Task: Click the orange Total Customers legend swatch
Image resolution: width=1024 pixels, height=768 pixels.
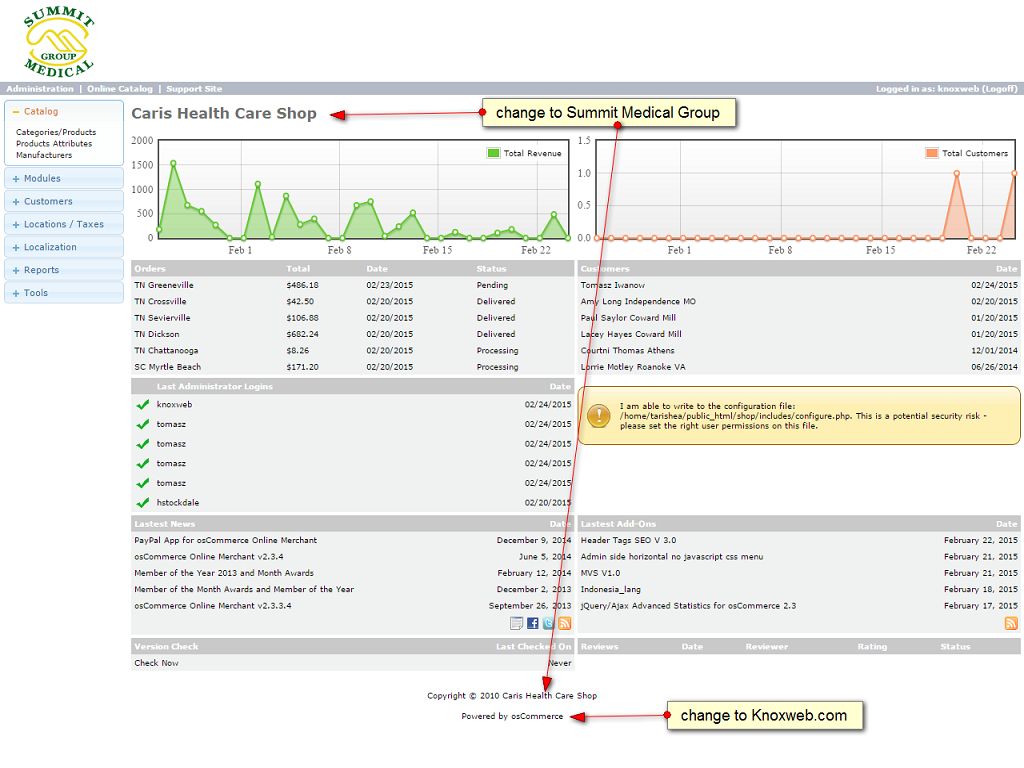Action: click(x=931, y=153)
